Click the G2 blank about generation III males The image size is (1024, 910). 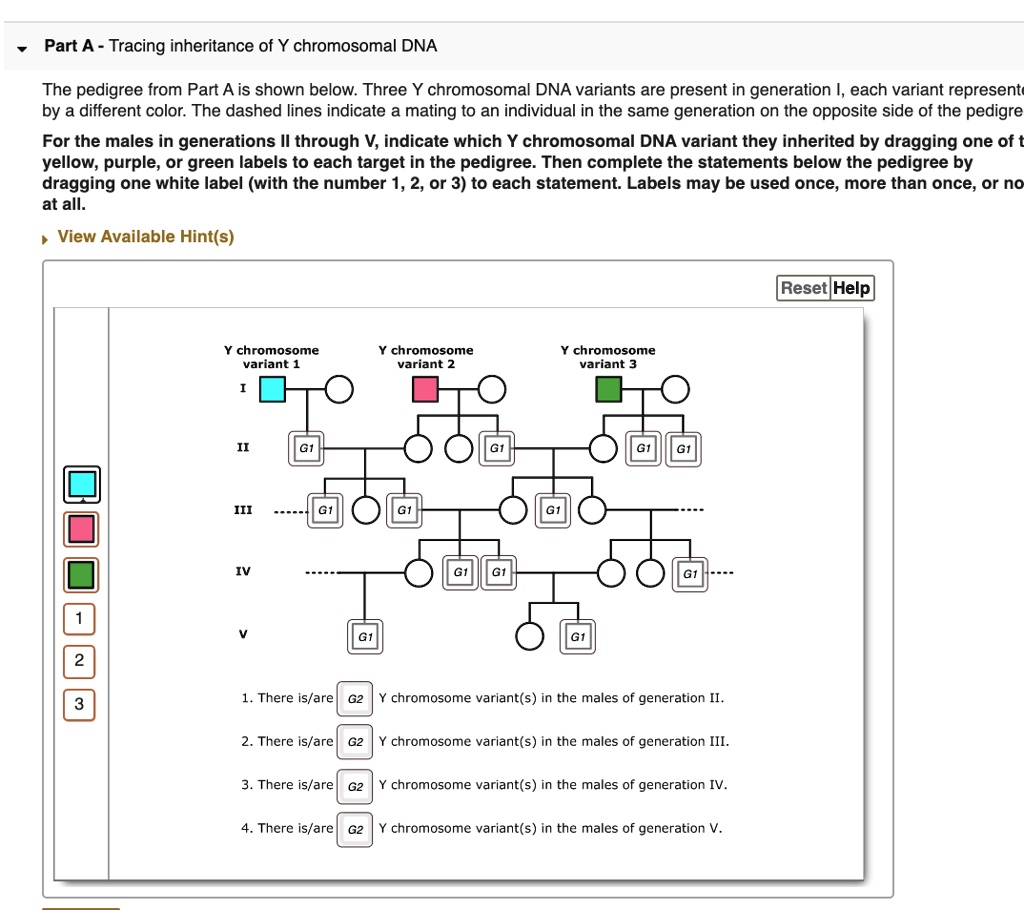[355, 742]
